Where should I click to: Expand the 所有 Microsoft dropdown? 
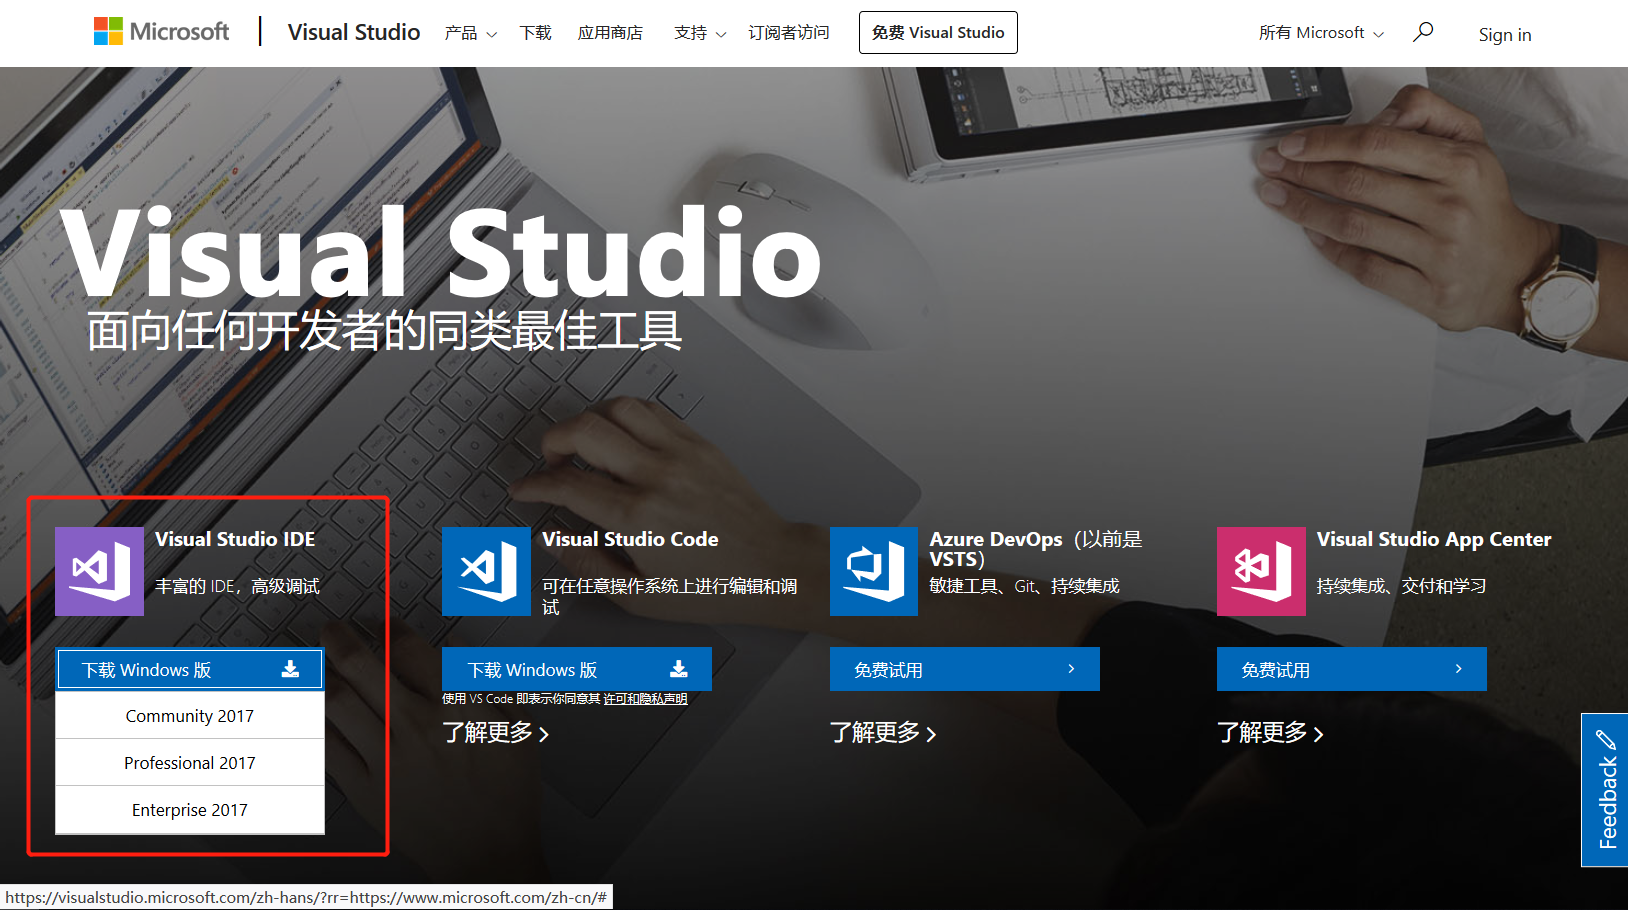click(x=1321, y=33)
